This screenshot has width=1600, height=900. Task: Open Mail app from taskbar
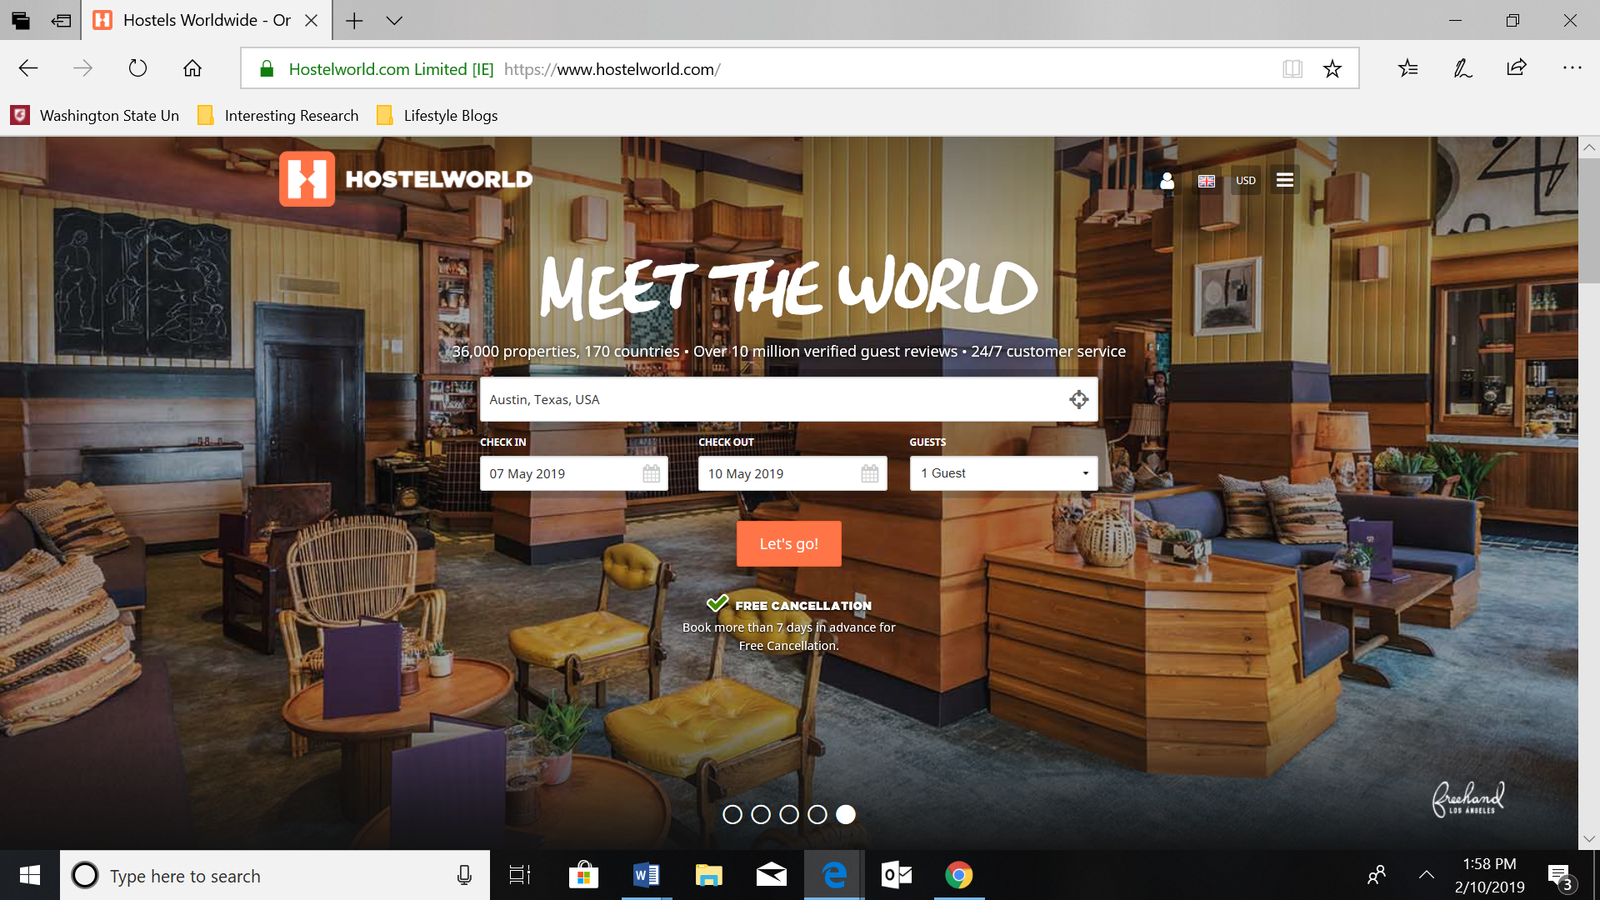771,875
